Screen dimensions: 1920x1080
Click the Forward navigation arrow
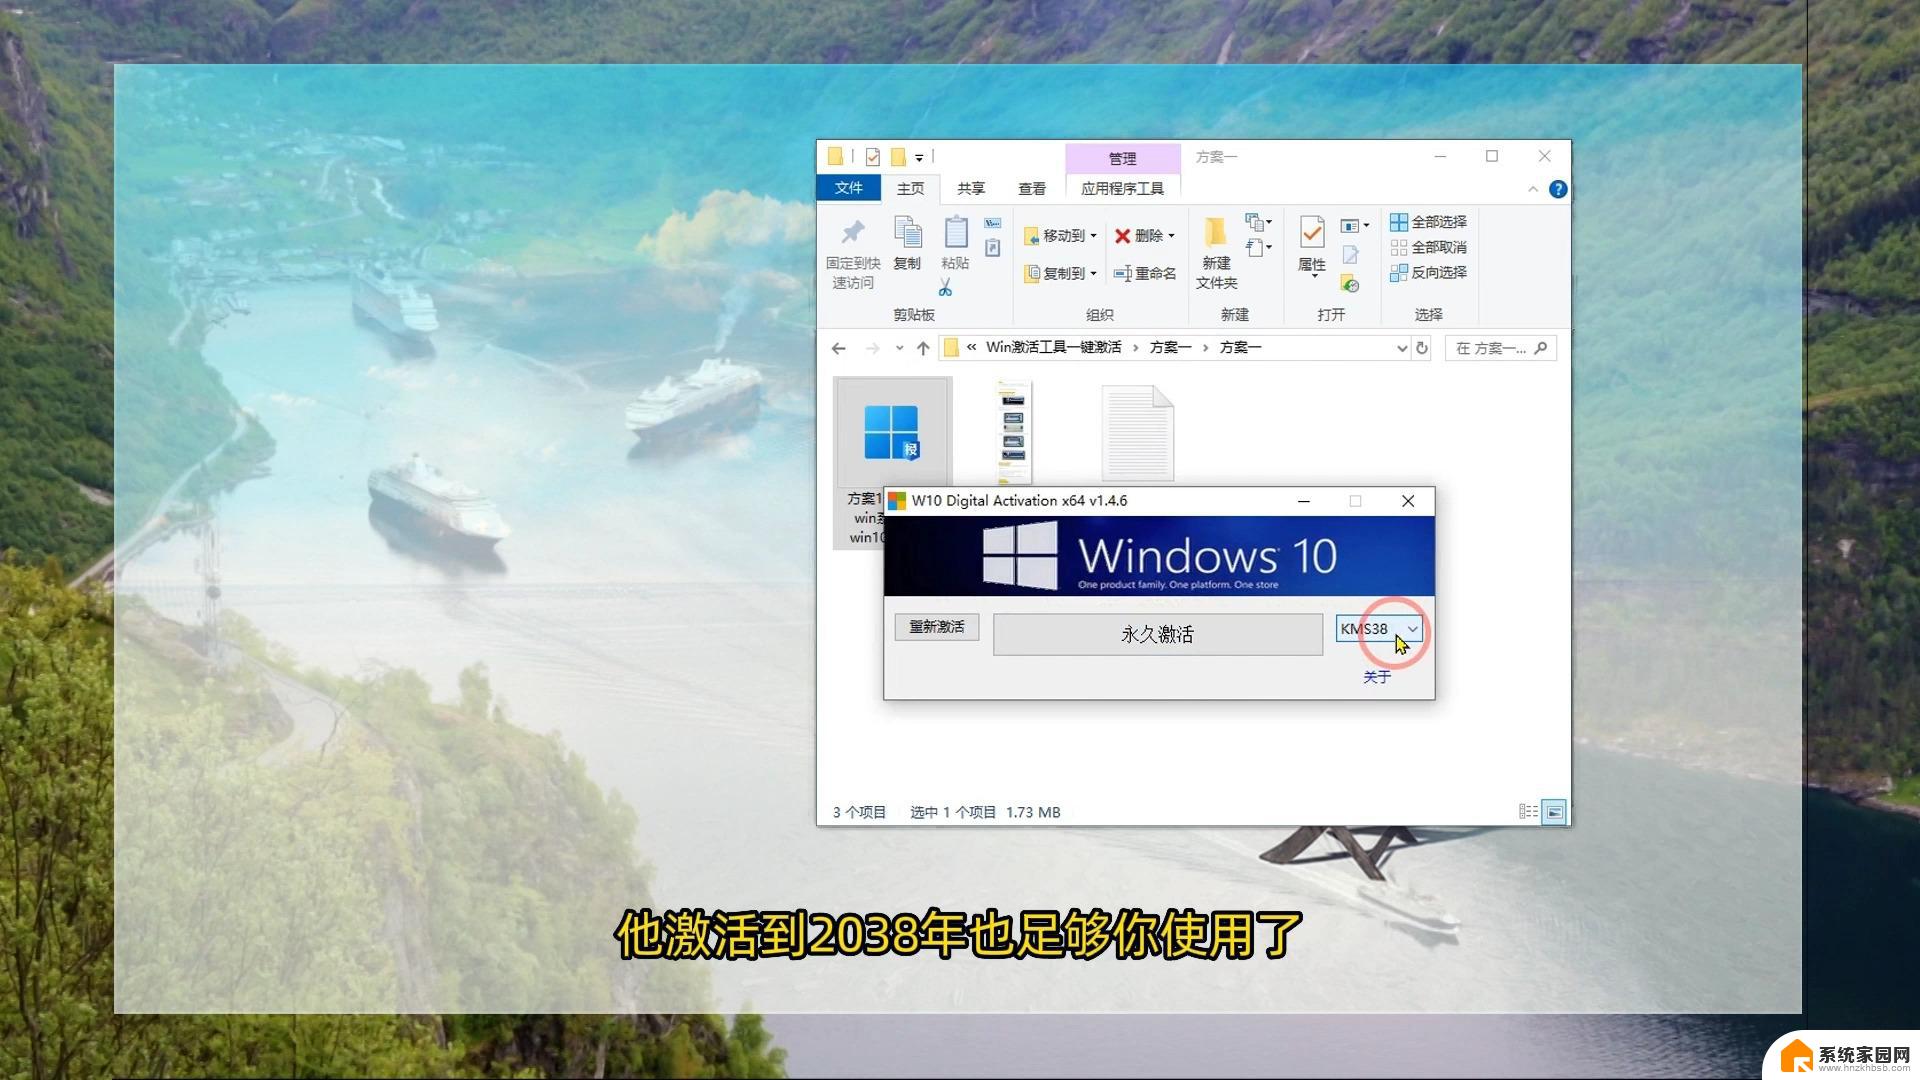click(872, 348)
